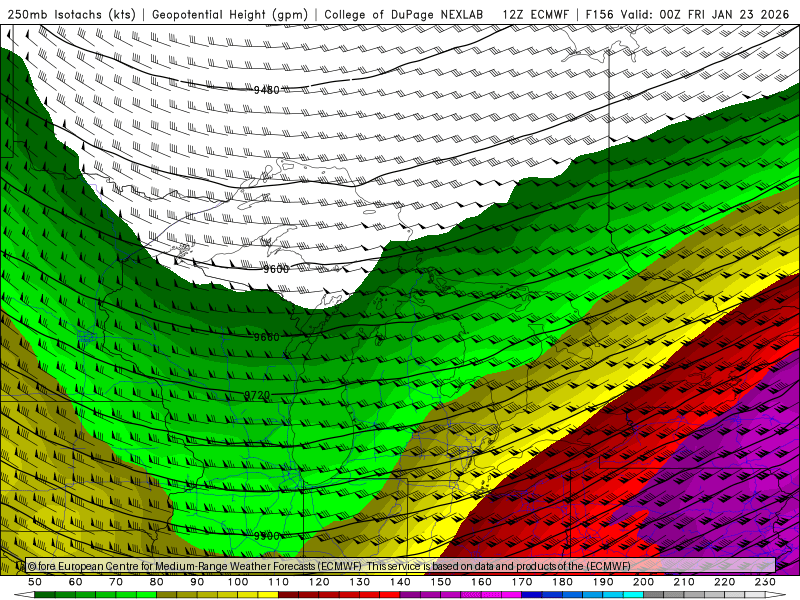This screenshot has width=800, height=600.
Task: Click the 60 kts legend value
Action: pyautogui.click(x=75, y=582)
